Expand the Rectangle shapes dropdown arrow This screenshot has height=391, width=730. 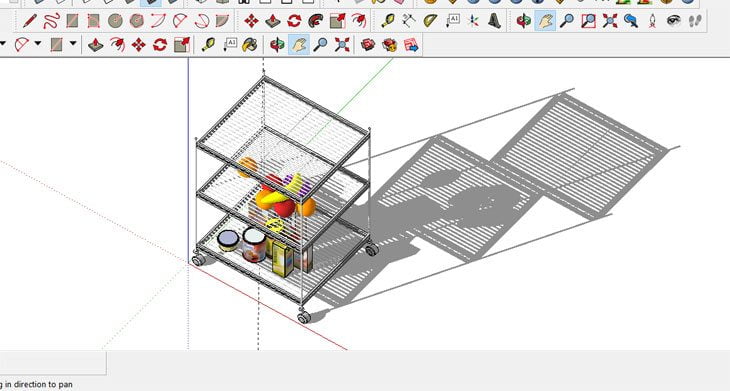point(73,44)
